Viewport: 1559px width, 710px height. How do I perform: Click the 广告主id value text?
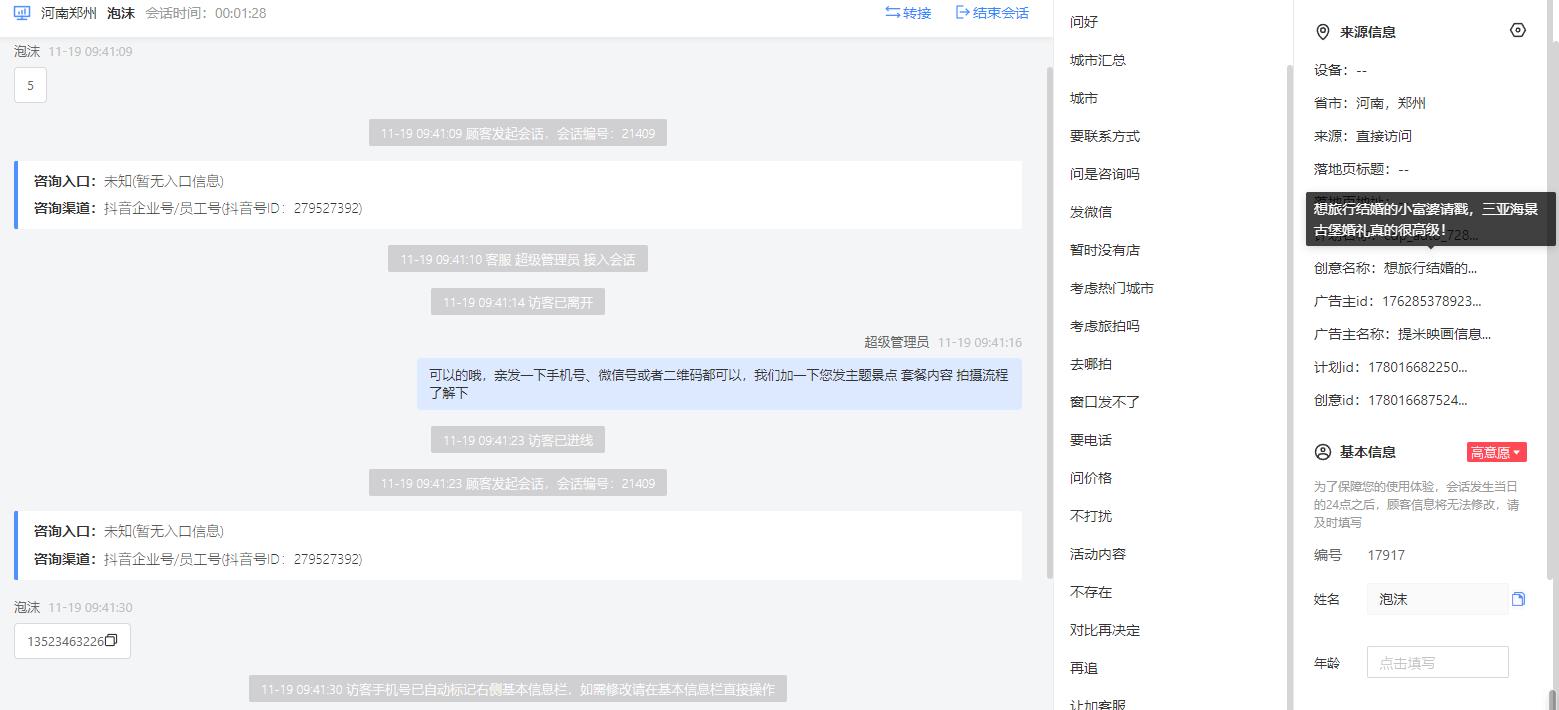click(x=1432, y=301)
